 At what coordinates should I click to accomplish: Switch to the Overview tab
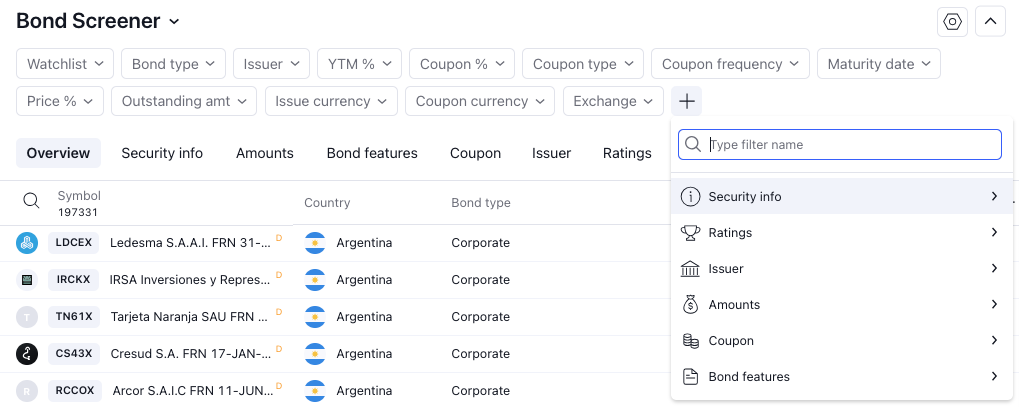58,153
